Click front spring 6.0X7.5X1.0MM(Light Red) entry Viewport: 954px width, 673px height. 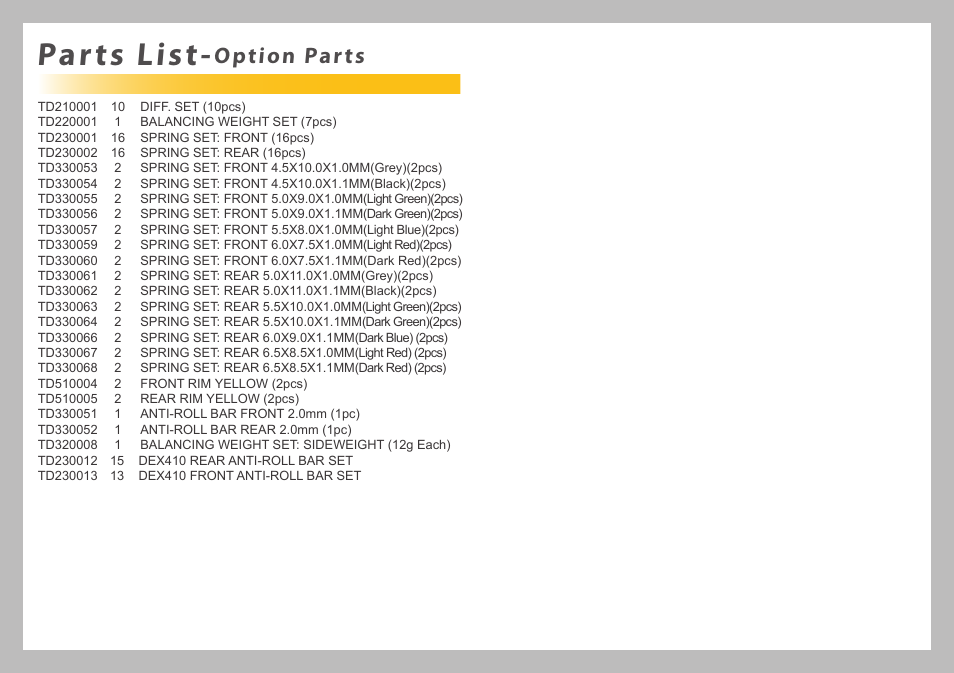coord(296,245)
